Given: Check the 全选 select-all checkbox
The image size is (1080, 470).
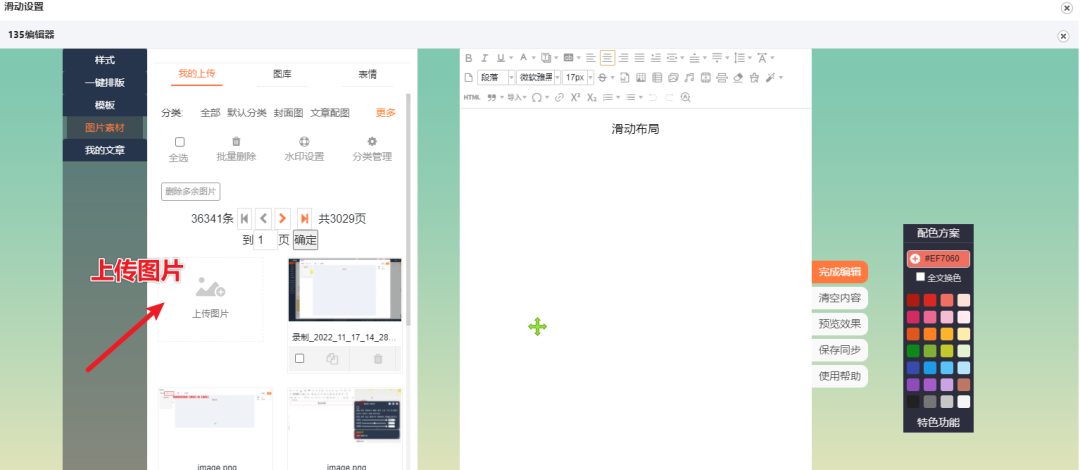Looking at the screenshot, I should (x=180, y=142).
